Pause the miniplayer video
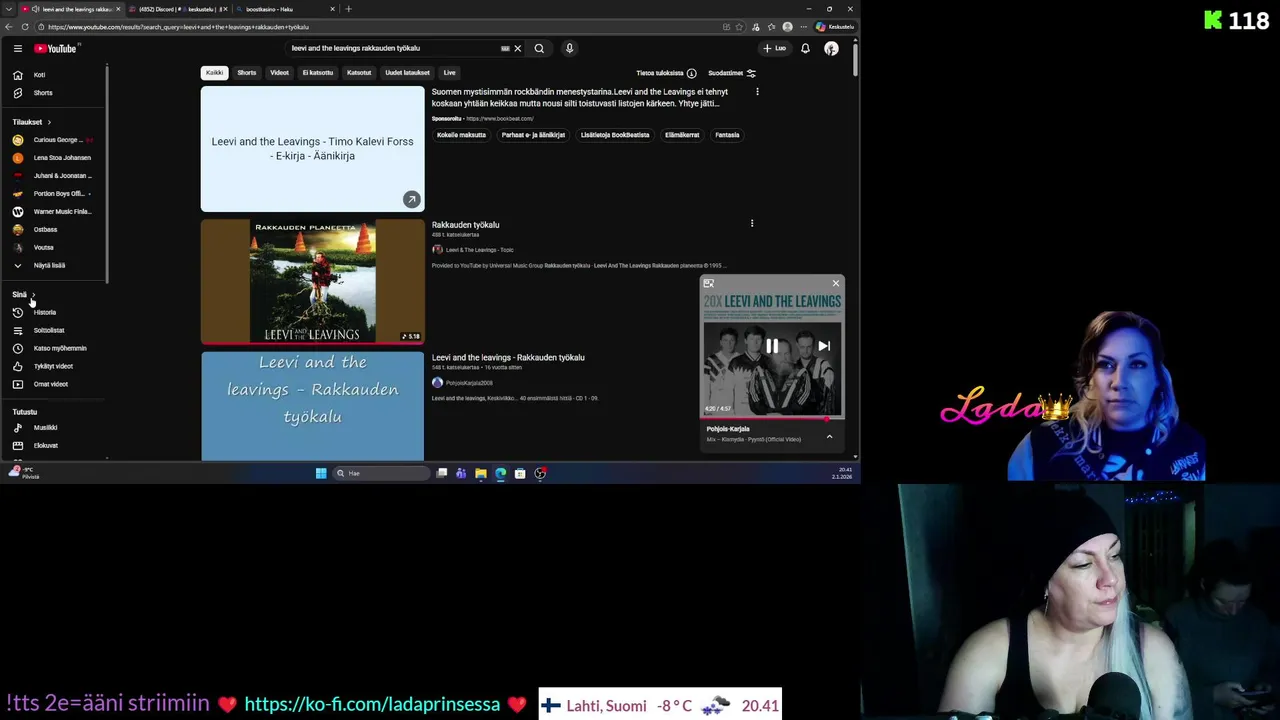 (x=772, y=346)
